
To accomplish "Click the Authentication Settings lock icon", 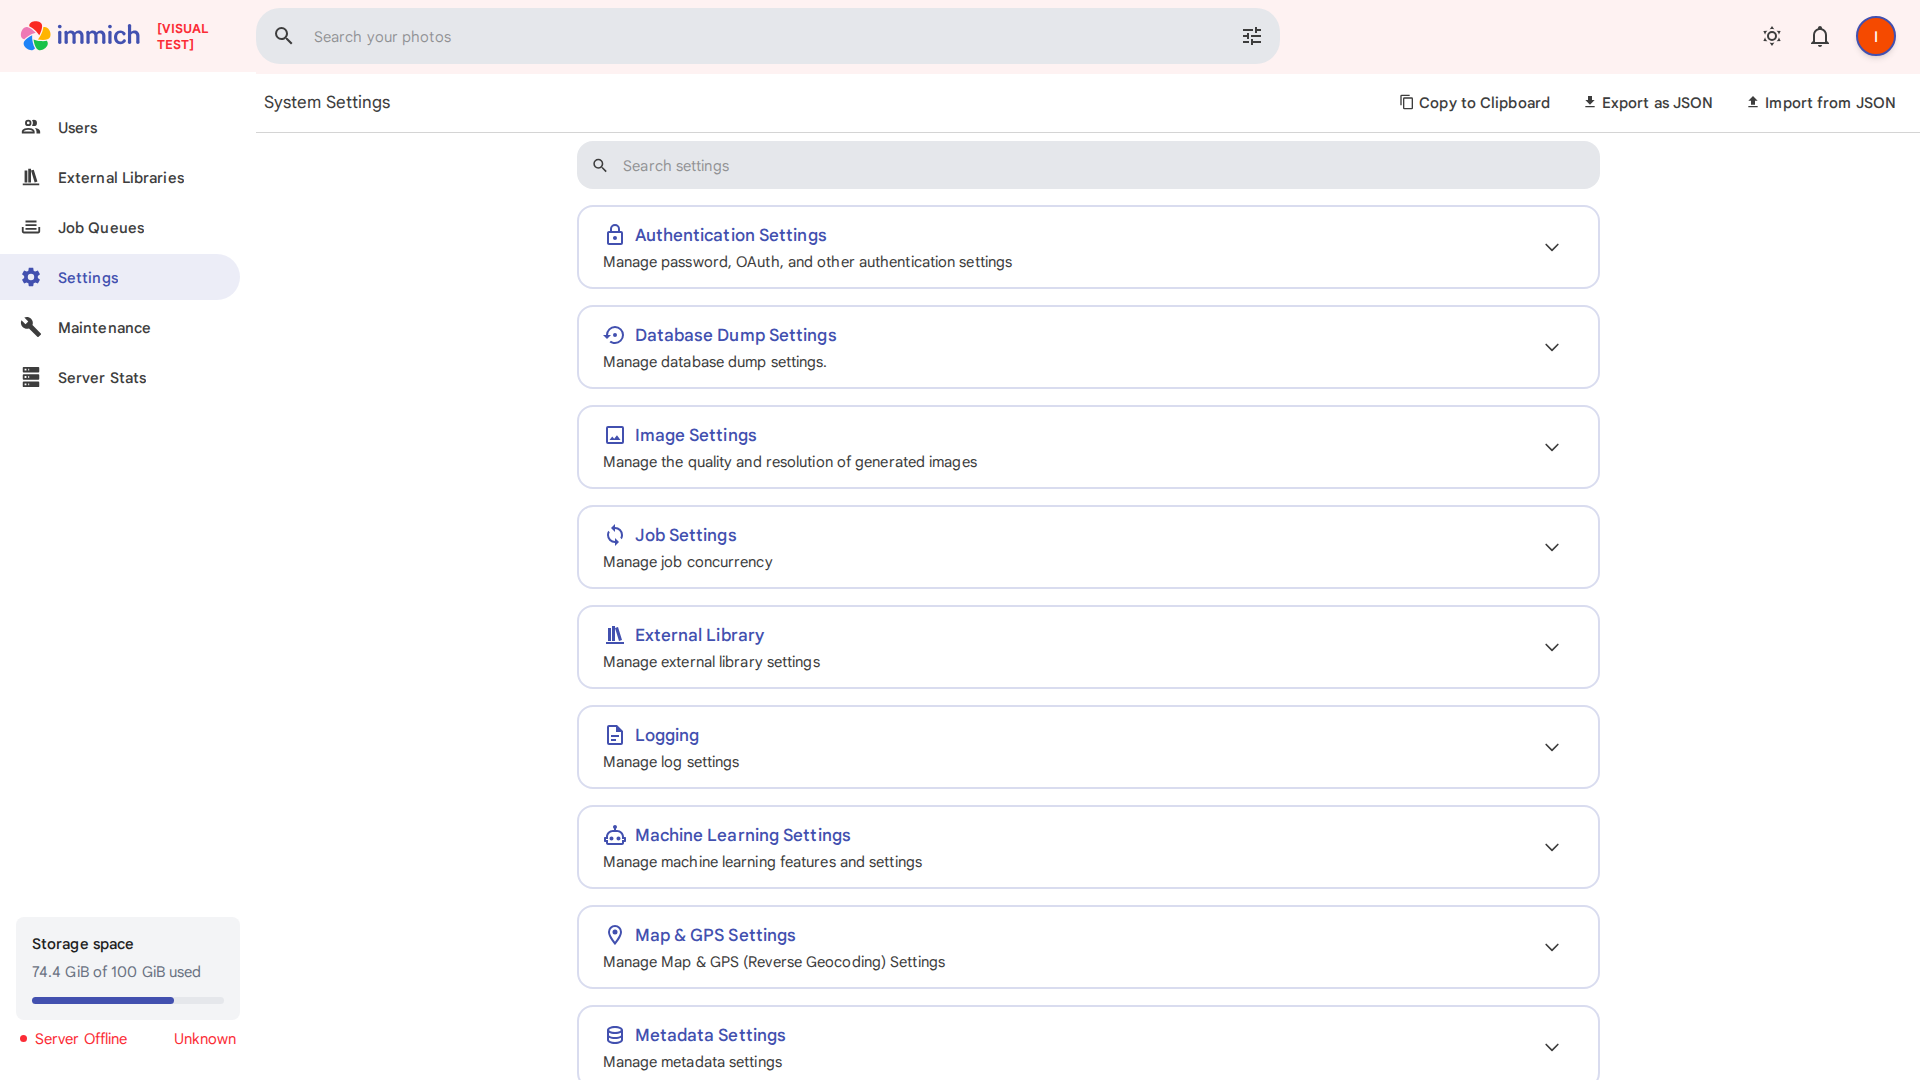I will coord(614,235).
